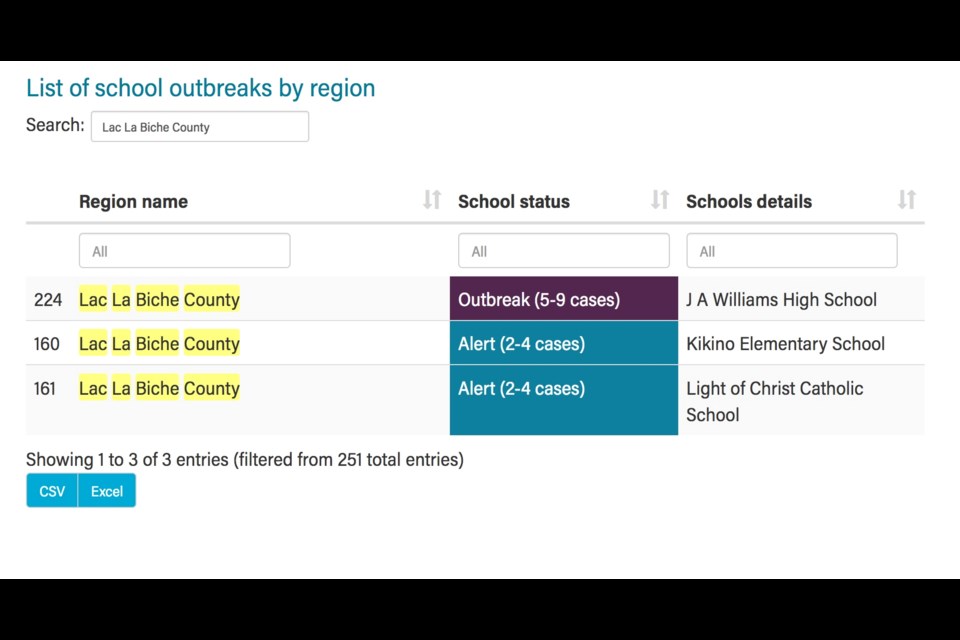Sort table by Schools details arrows icon
This screenshot has height=640, width=960.
click(907, 200)
